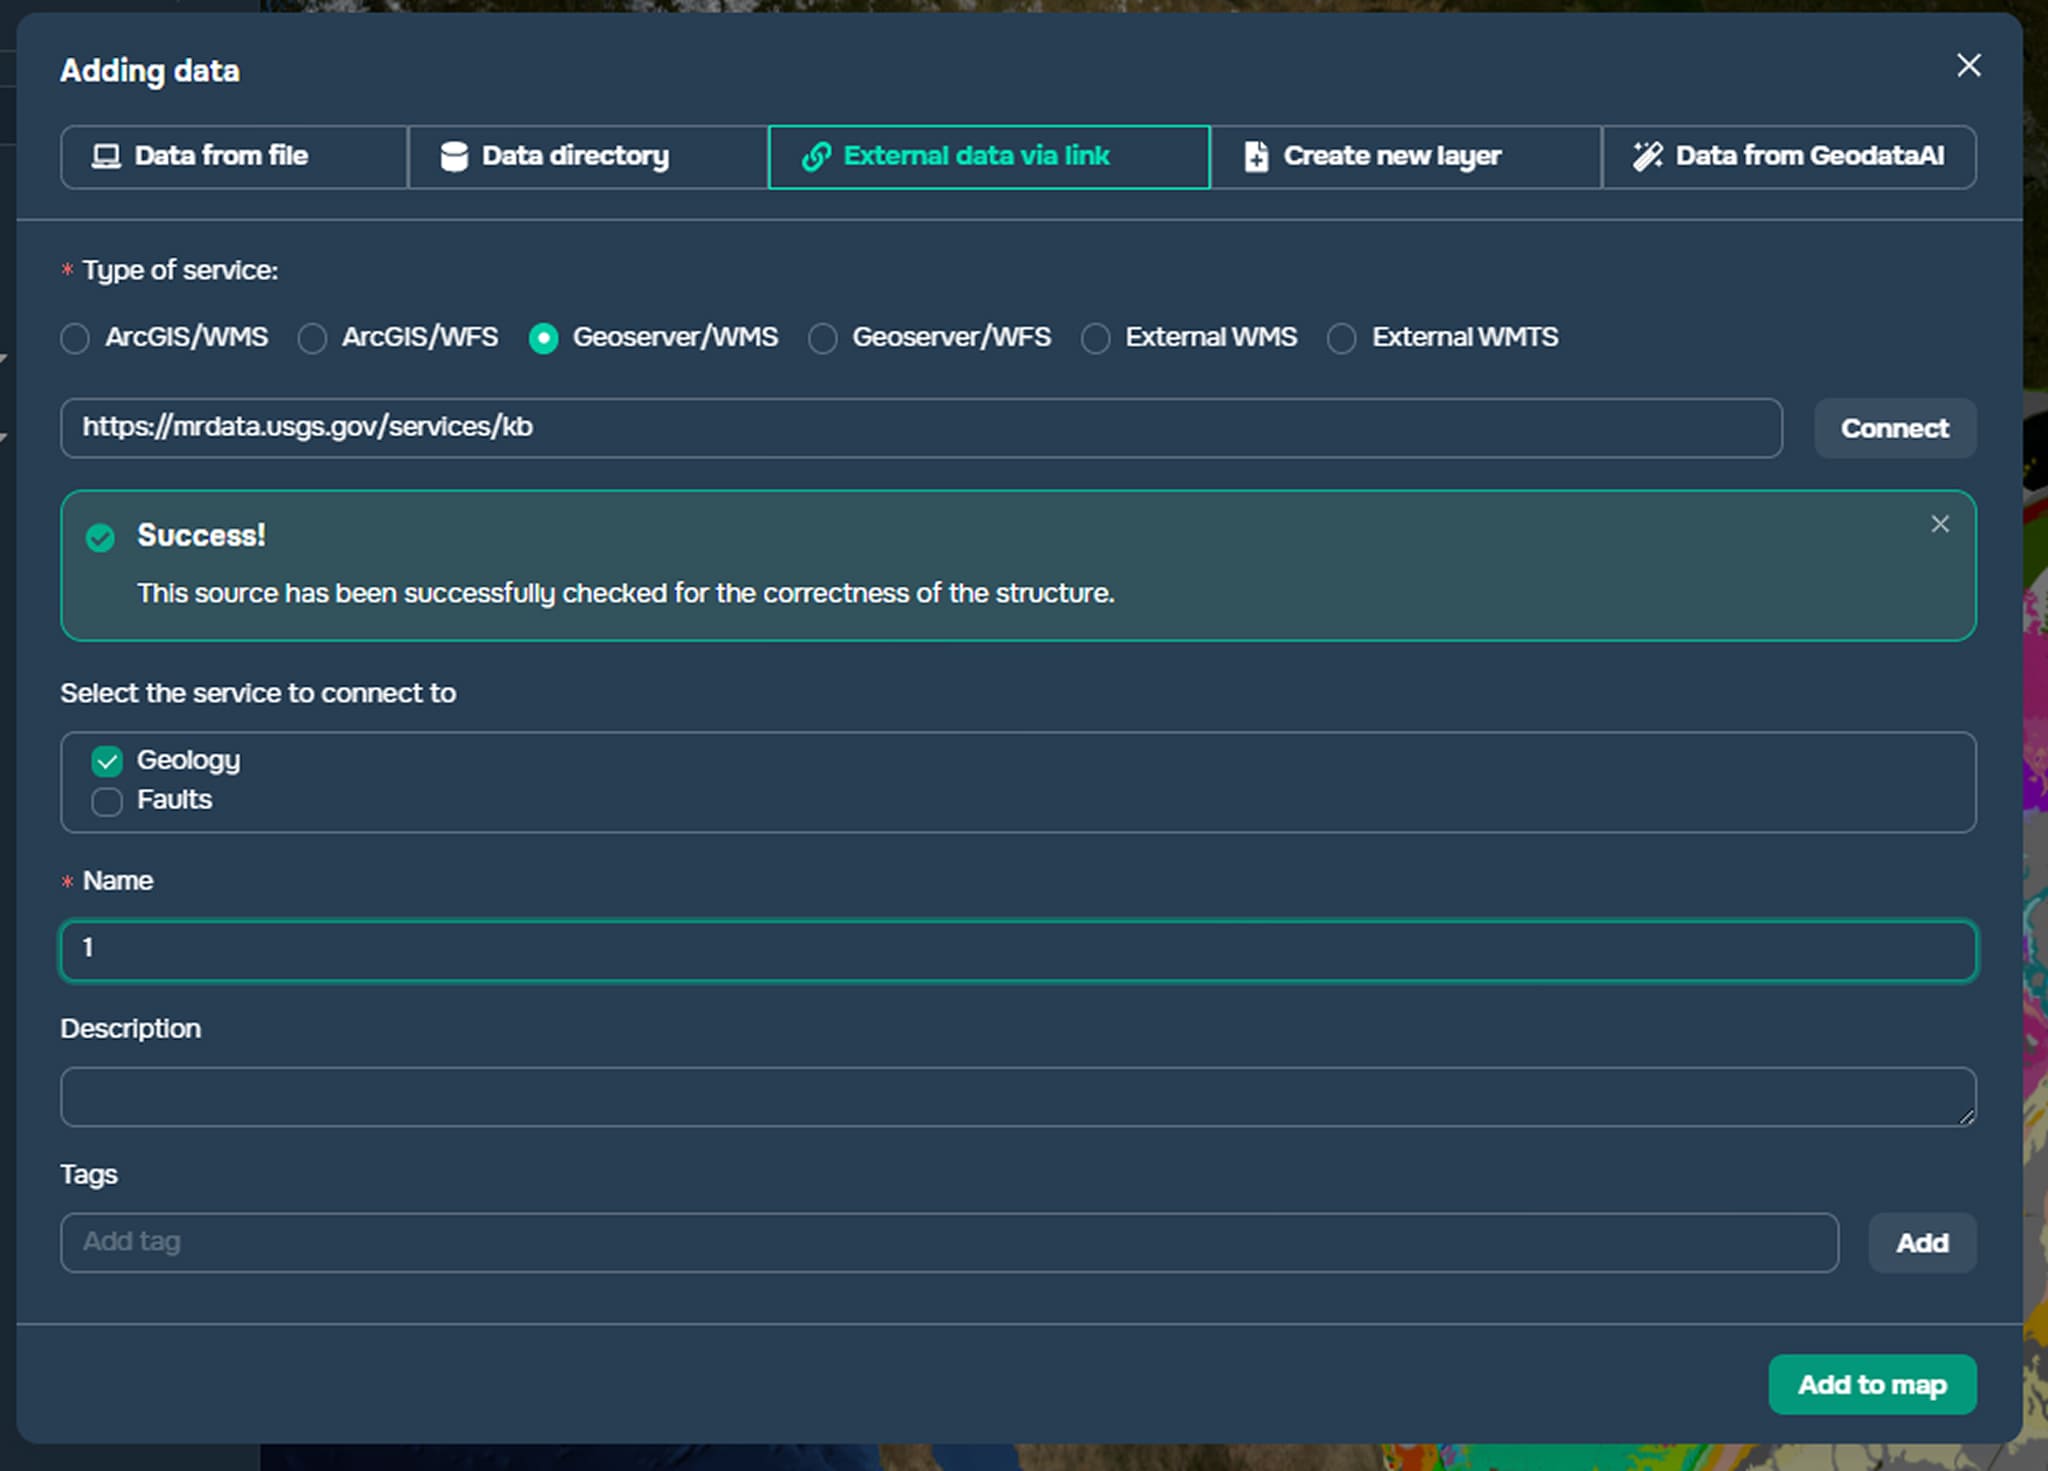Click the file-plus icon on Create new layer
Screen dimensions: 2048x1471
click(1256, 156)
